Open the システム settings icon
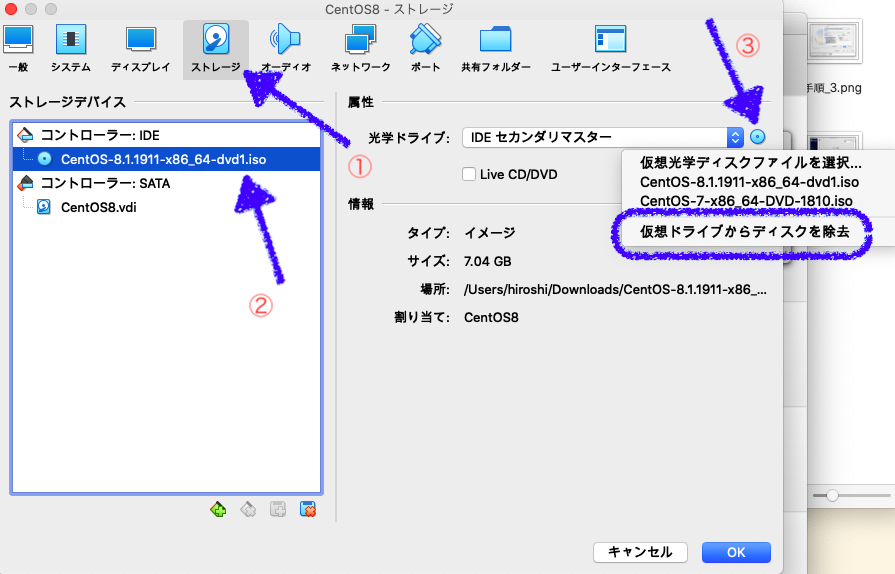Image resolution: width=895 pixels, height=574 pixels. [x=70, y=49]
